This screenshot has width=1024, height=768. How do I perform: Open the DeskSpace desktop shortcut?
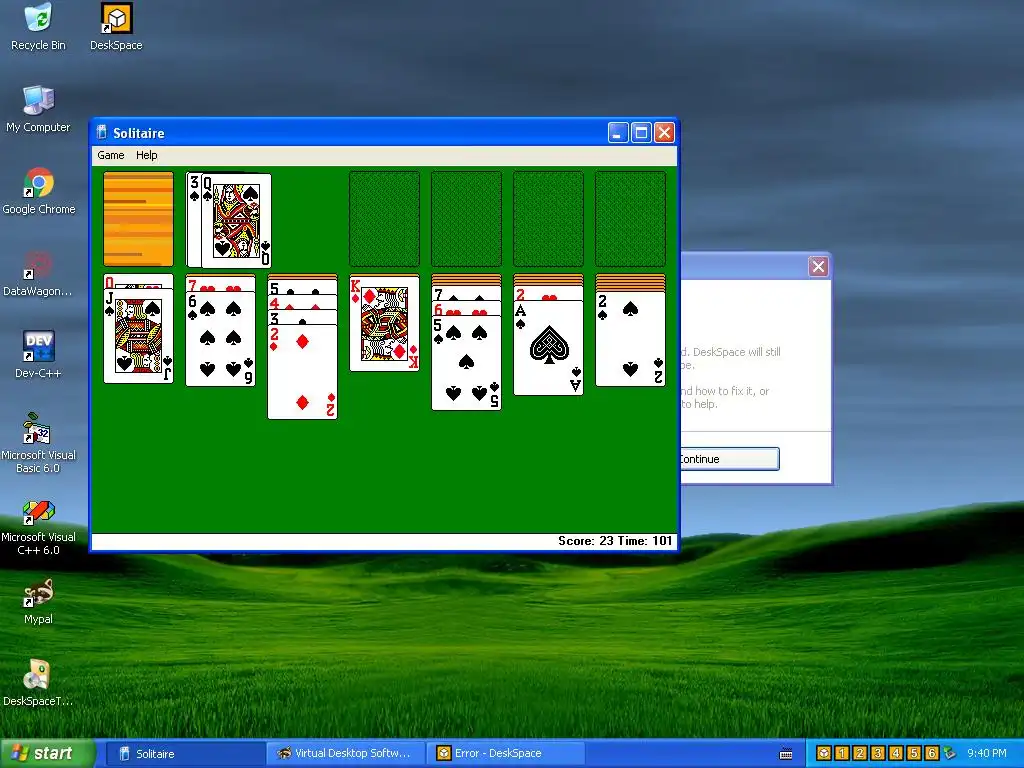click(116, 27)
